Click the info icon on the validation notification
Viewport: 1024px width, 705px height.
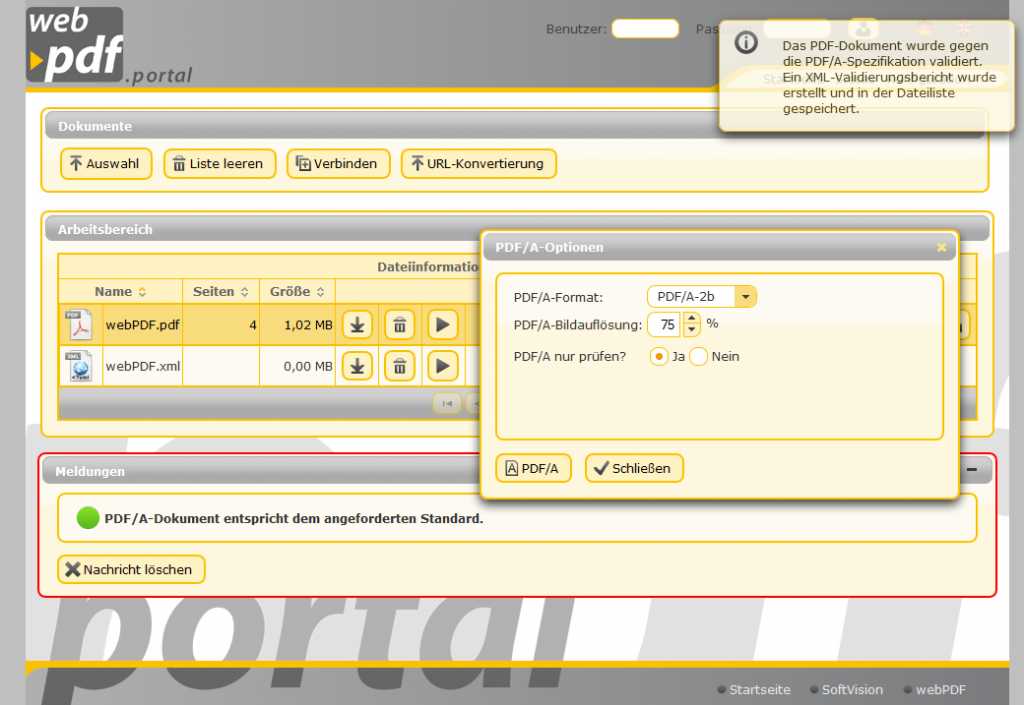[746, 42]
